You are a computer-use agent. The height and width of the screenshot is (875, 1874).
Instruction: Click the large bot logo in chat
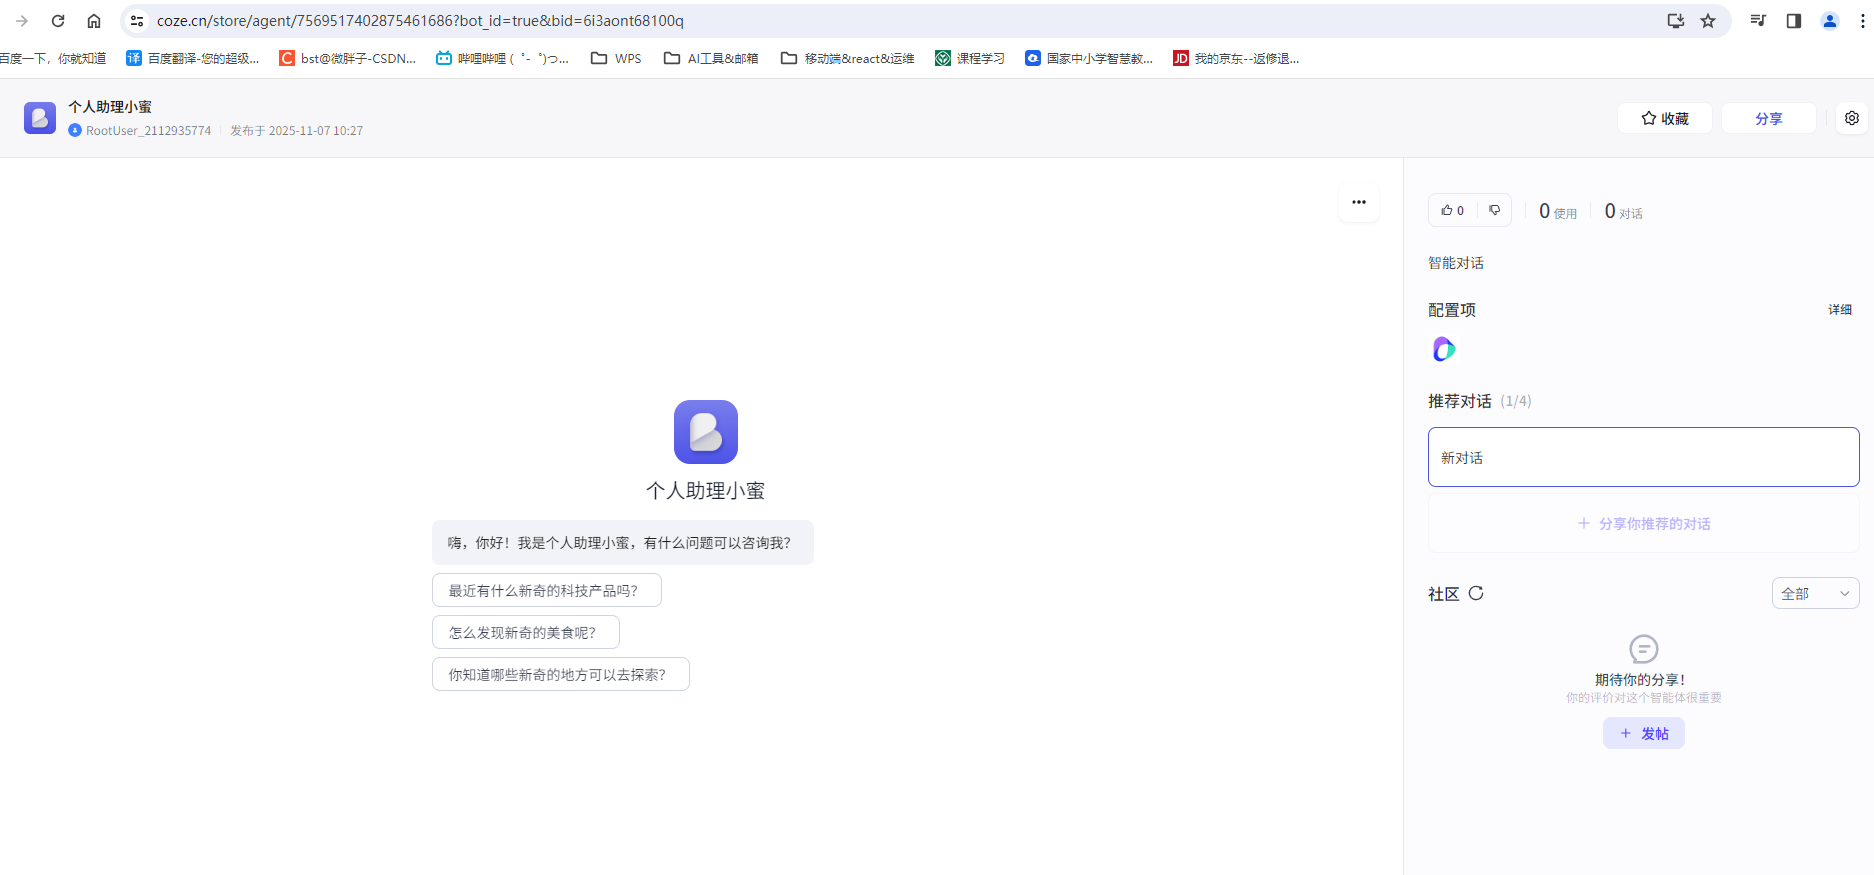click(706, 432)
